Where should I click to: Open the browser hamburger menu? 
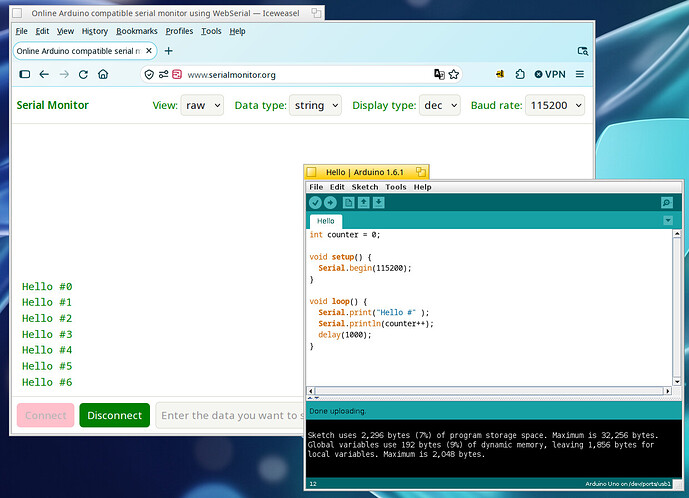580,74
